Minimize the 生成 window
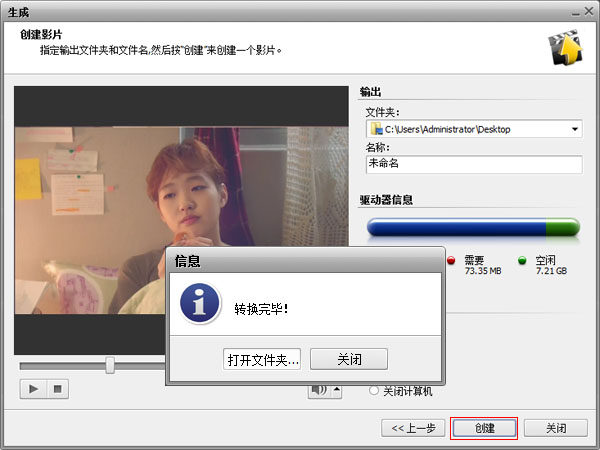The width and height of the screenshot is (600, 450). [x=576, y=12]
